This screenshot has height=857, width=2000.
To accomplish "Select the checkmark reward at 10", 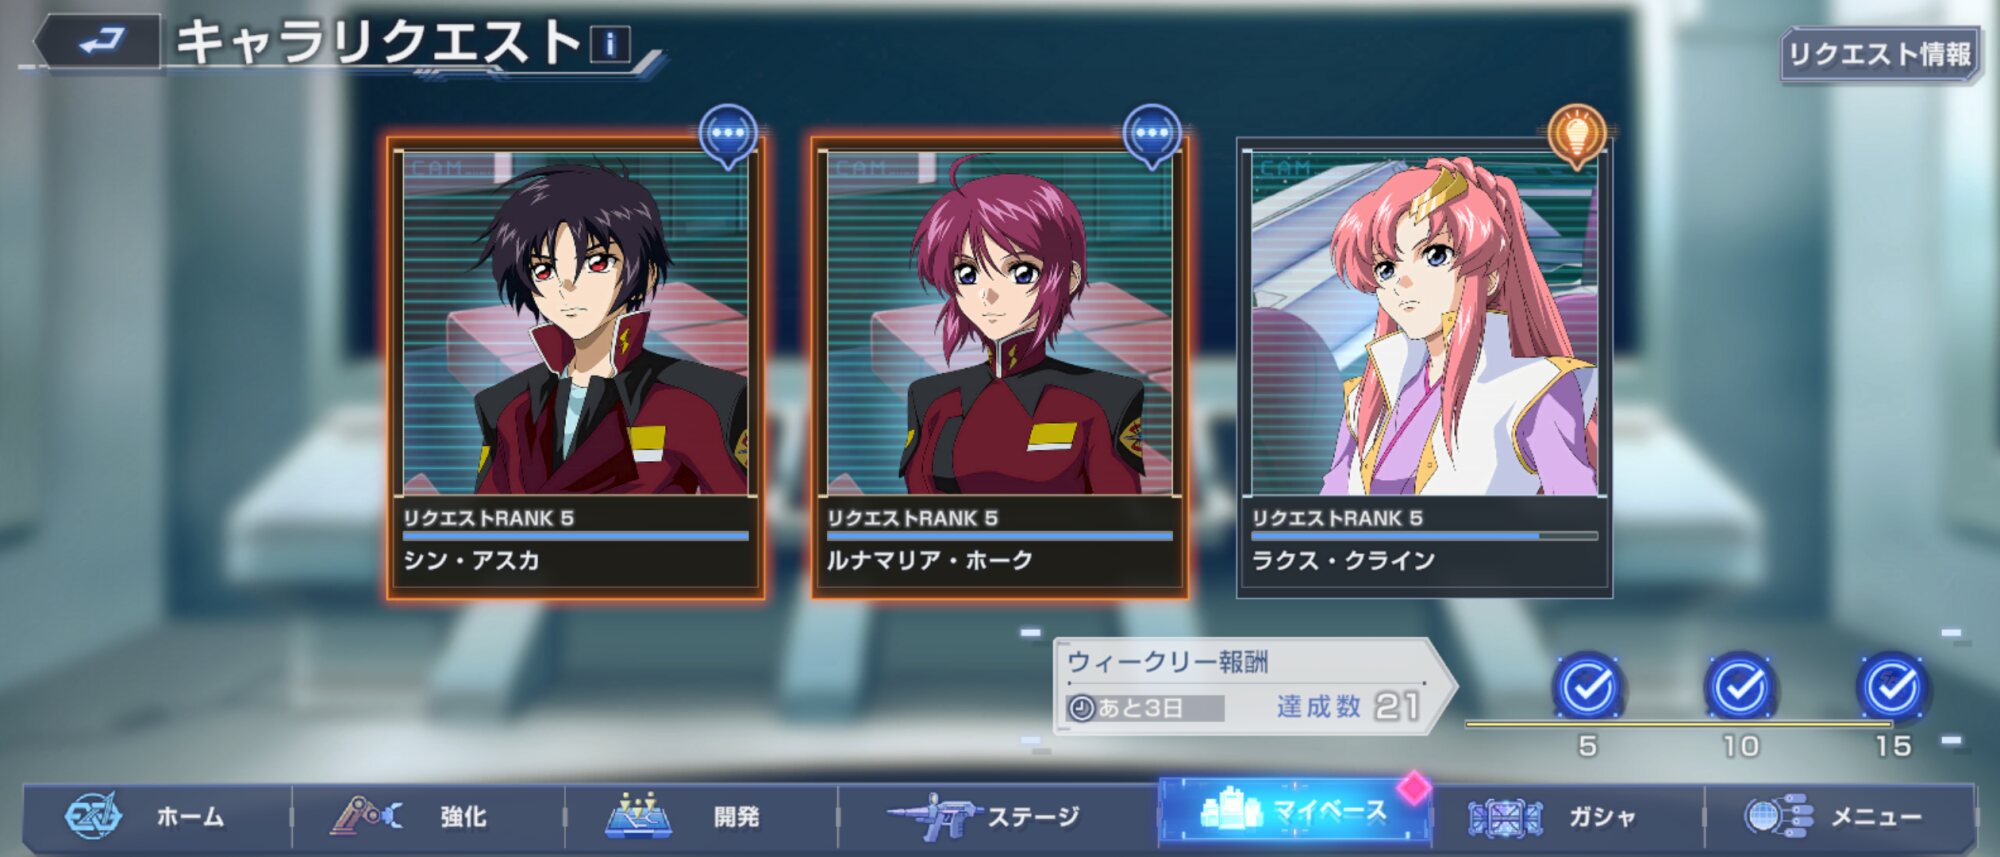I will point(1740,687).
